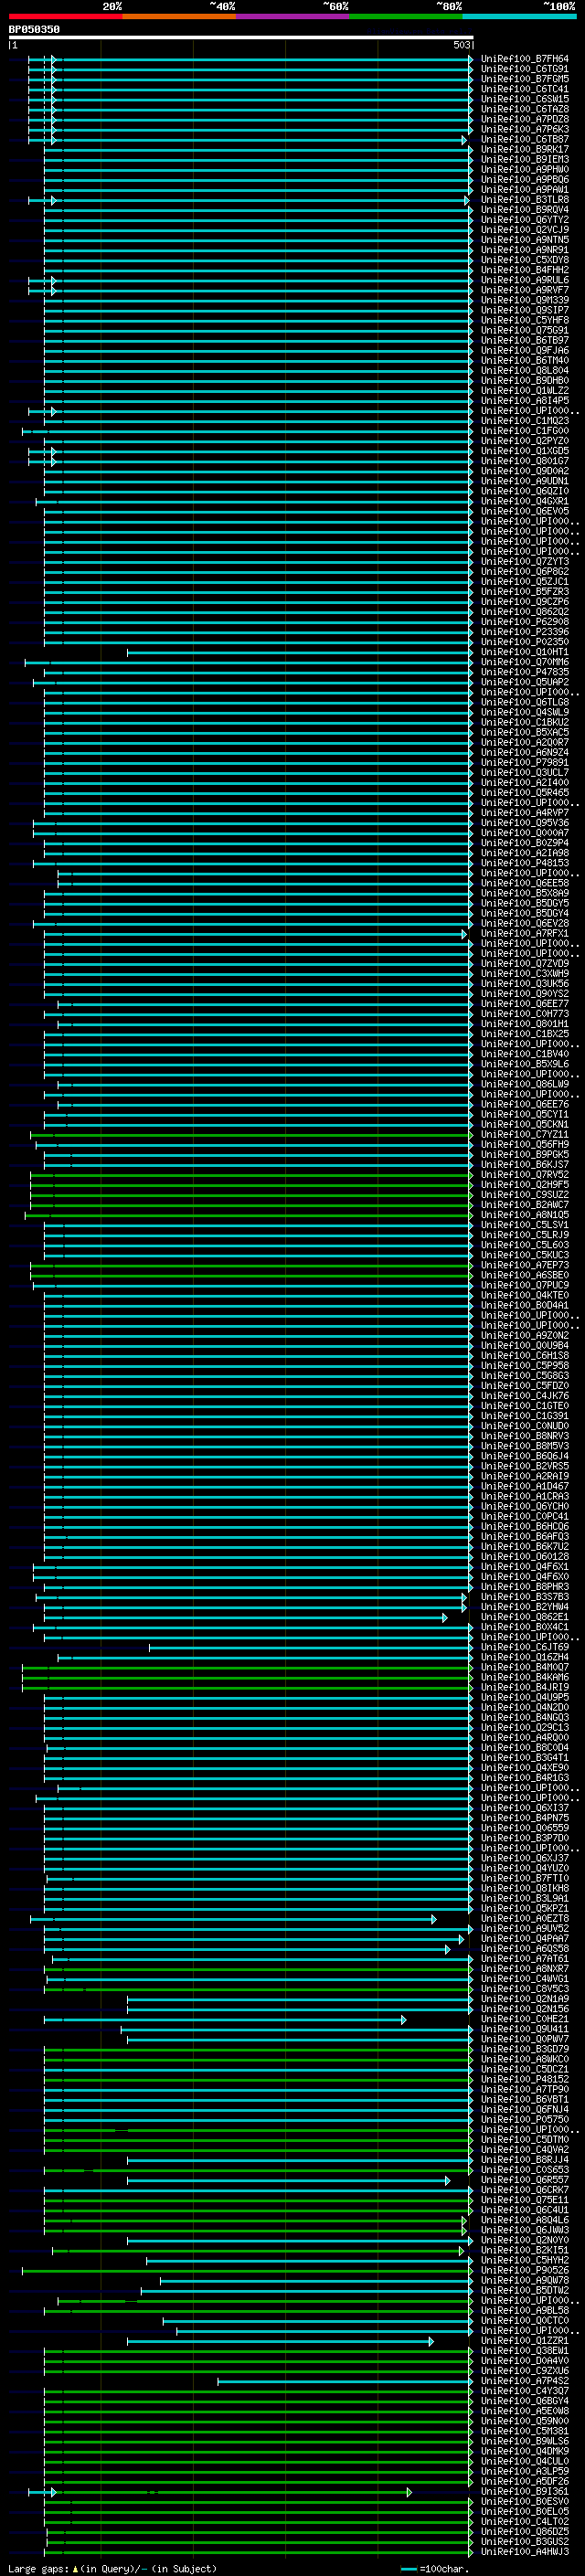
Task: Select hit label UniRef100_B7FGM5
Action: (524, 79)
